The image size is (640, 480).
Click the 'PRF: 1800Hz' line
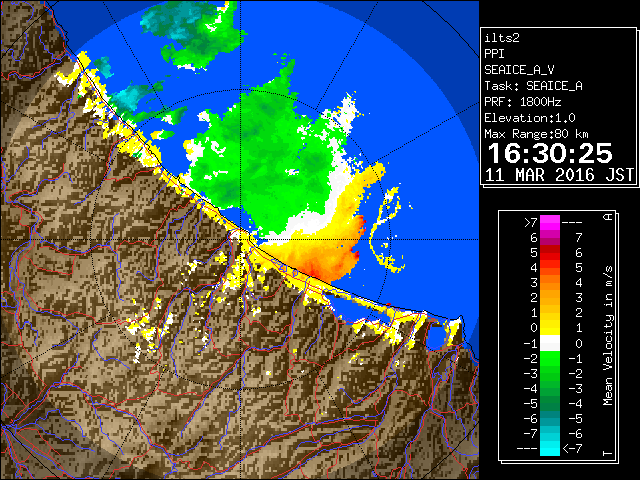[x=522, y=102]
